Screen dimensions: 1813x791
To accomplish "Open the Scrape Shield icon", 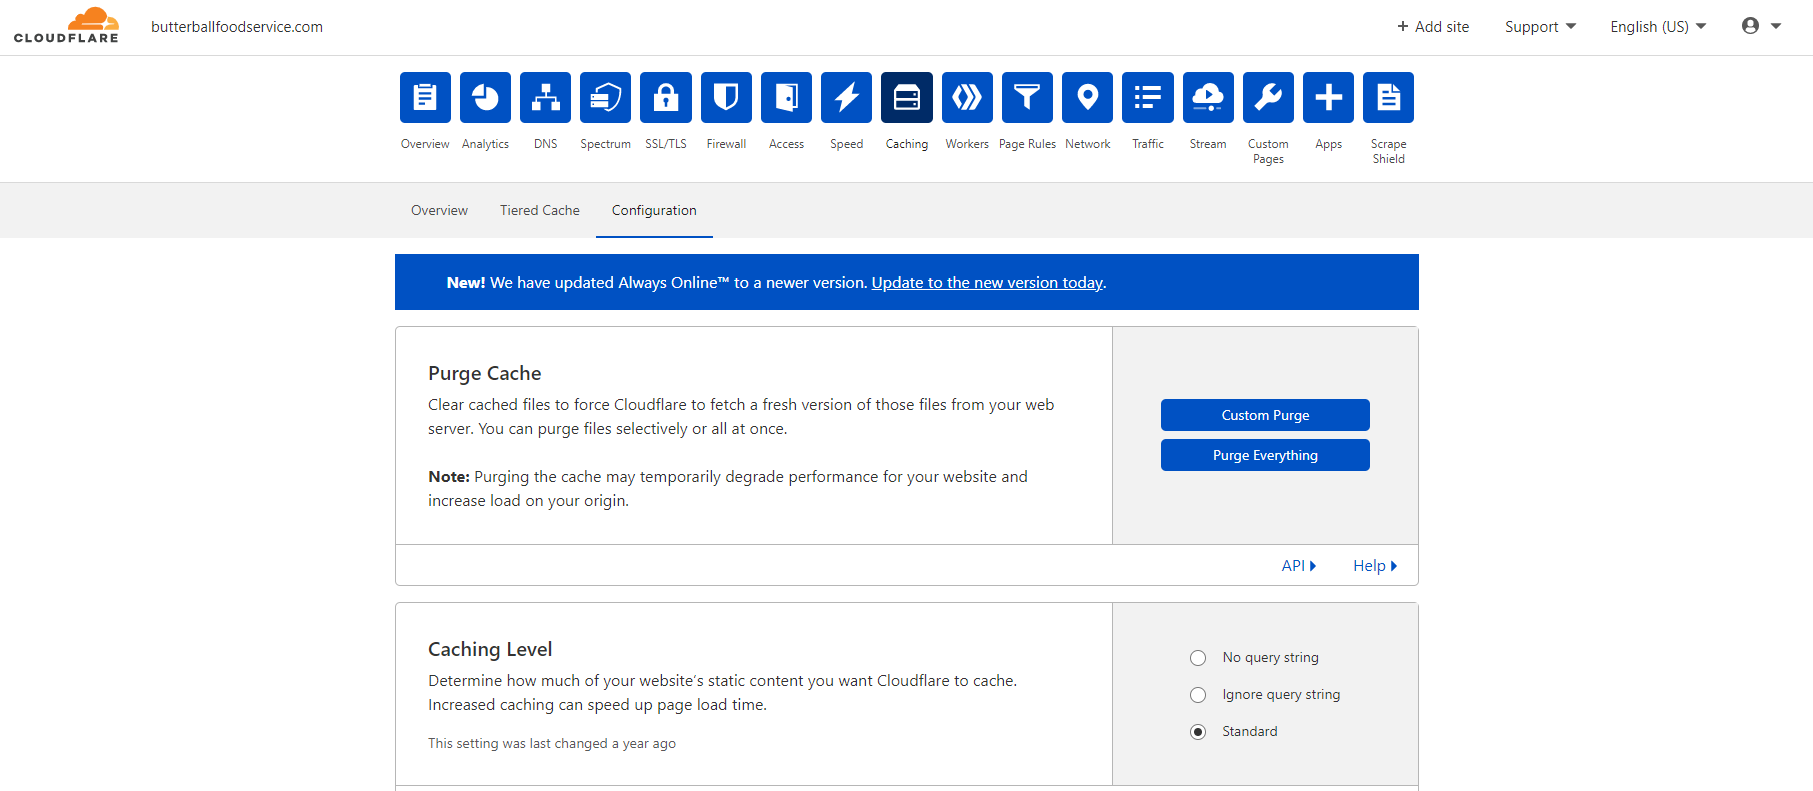I will pyautogui.click(x=1388, y=98).
